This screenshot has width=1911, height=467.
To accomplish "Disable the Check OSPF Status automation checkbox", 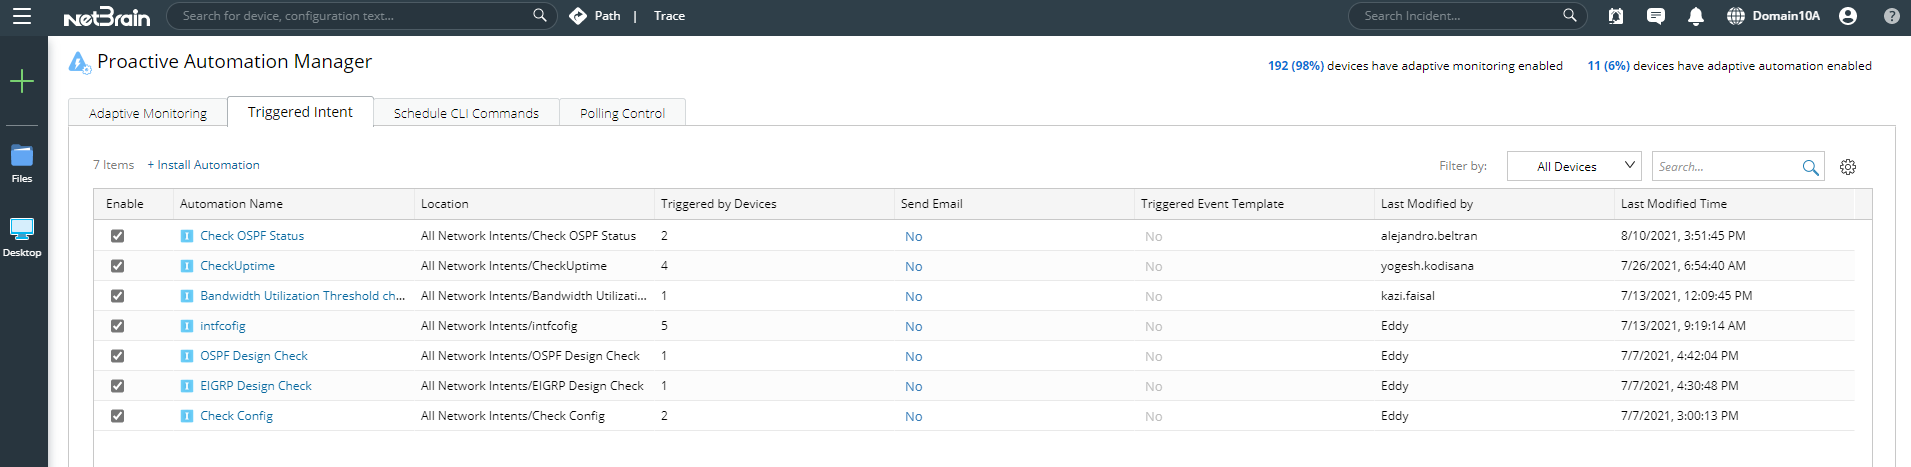I will pyautogui.click(x=118, y=236).
